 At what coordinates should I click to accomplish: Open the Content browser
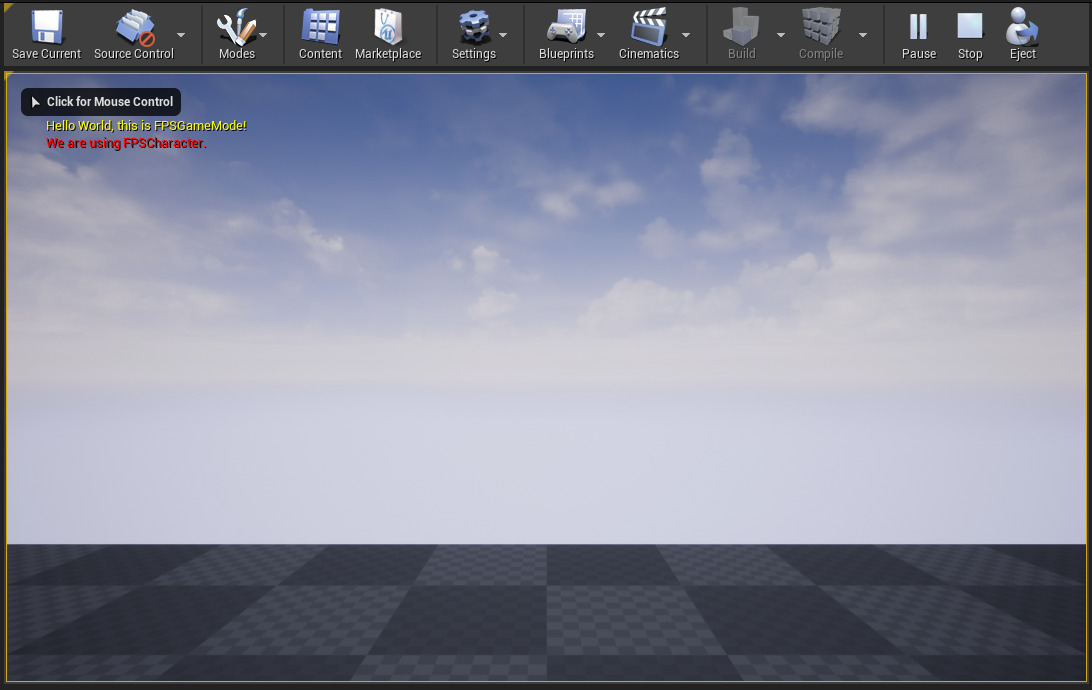[320, 28]
